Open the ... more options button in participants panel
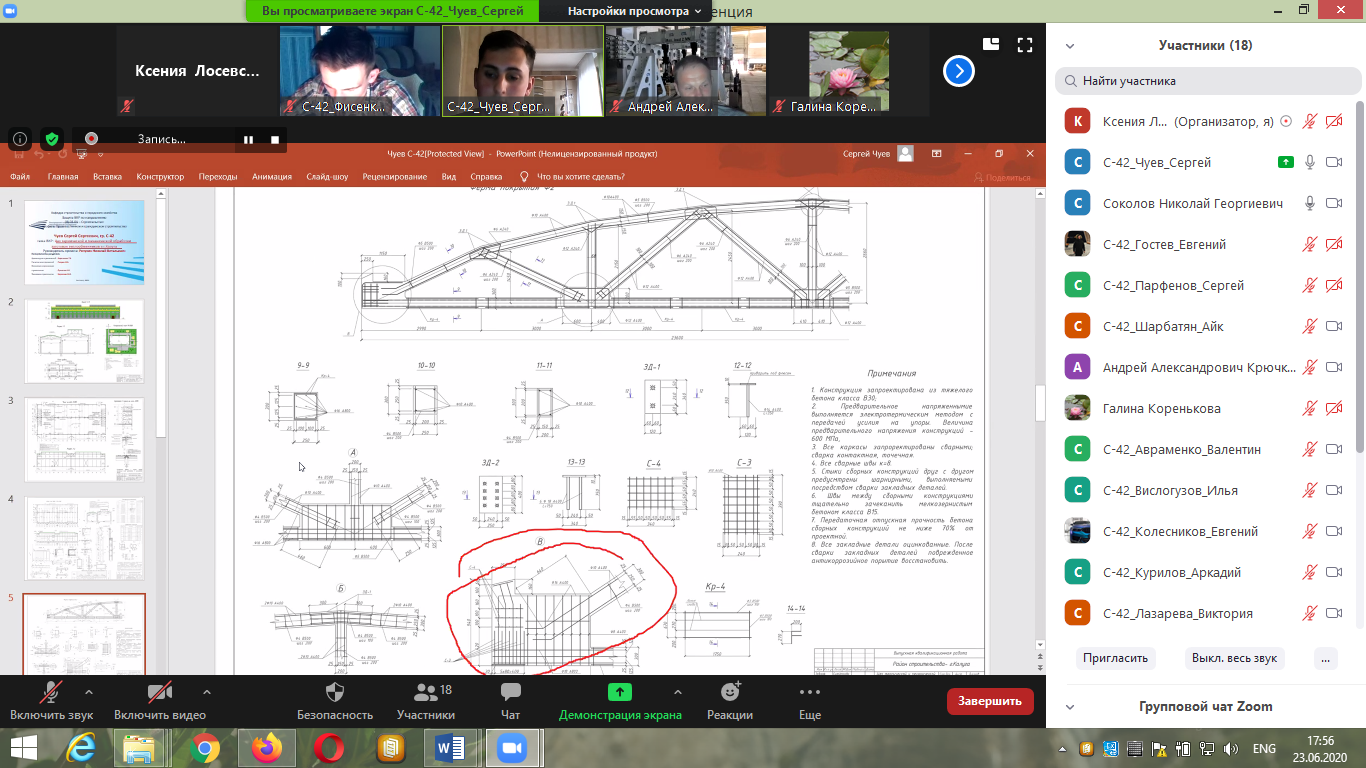Screen dimensions: 1366x768 click(1325, 659)
